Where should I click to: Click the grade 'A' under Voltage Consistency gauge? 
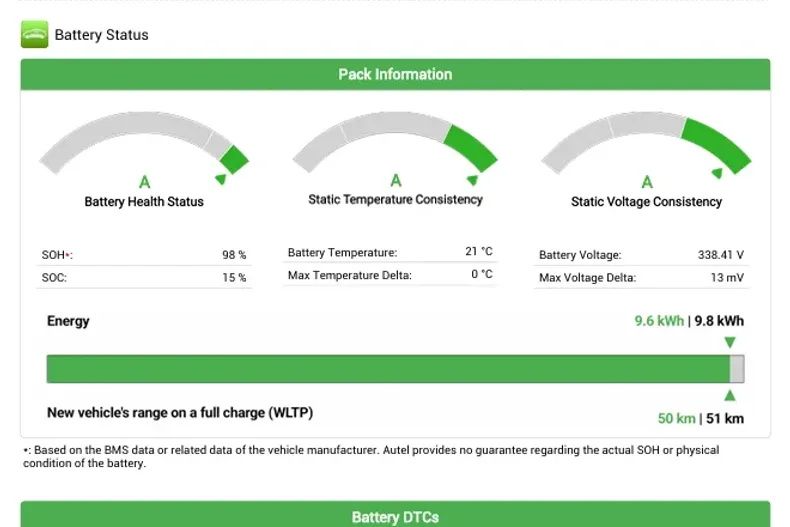pos(647,182)
